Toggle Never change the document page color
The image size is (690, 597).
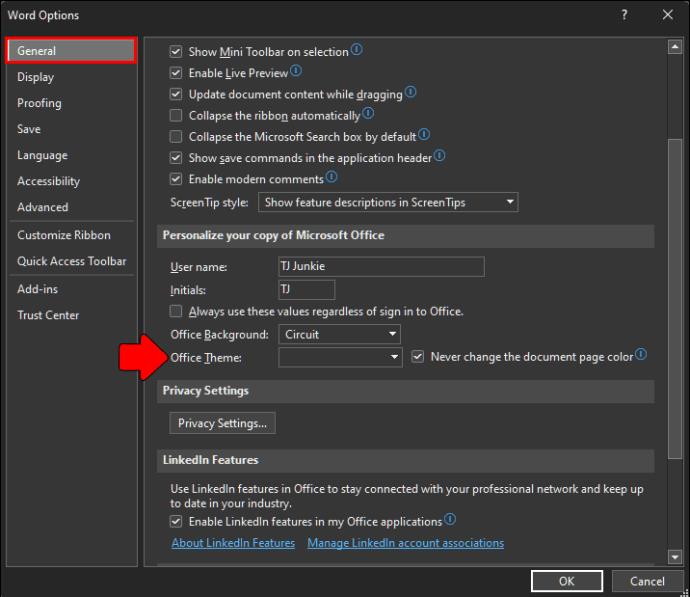click(x=418, y=357)
